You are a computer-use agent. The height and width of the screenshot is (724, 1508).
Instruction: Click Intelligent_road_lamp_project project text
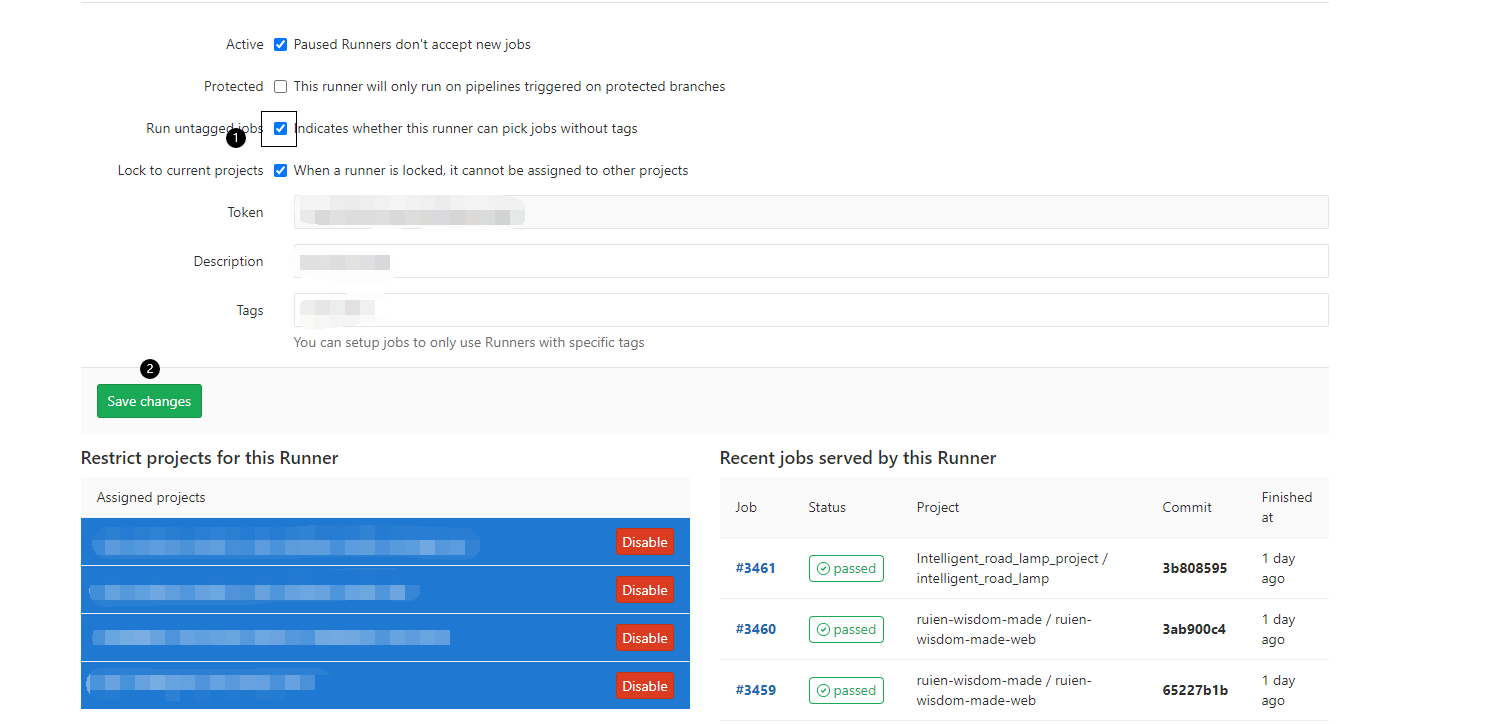(1012, 568)
